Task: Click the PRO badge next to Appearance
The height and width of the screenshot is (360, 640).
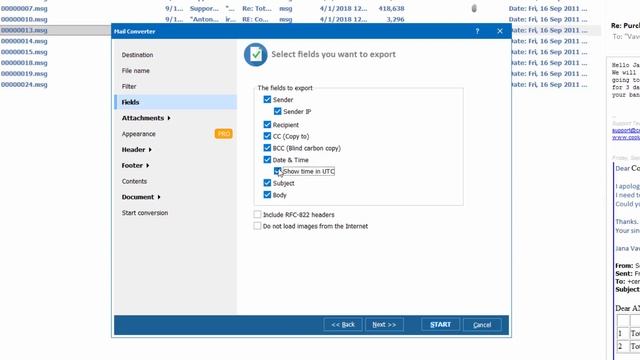Action: coord(223,133)
